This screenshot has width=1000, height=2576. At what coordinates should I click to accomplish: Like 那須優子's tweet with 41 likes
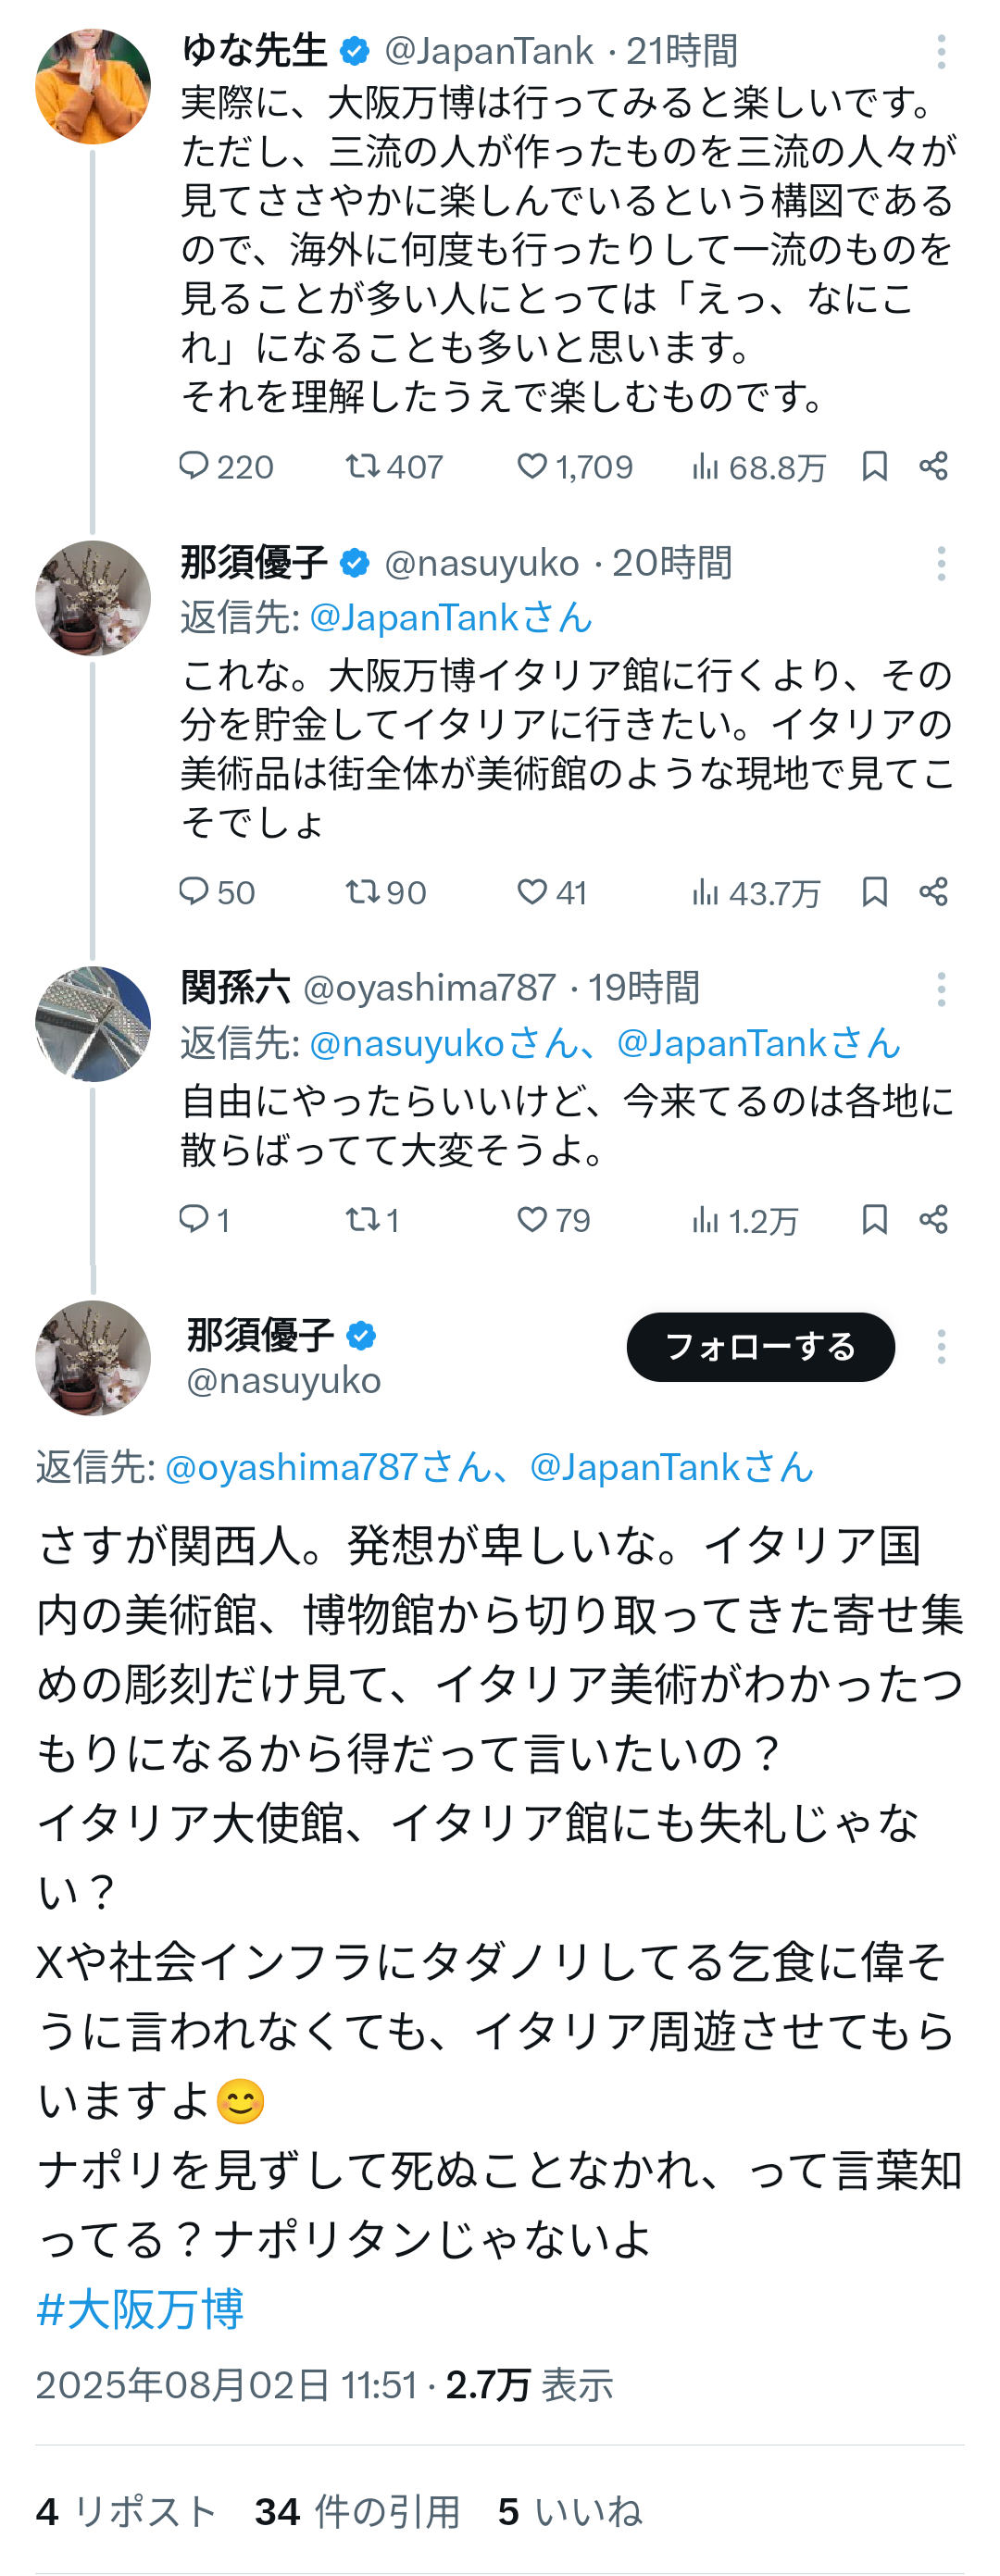click(x=532, y=892)
